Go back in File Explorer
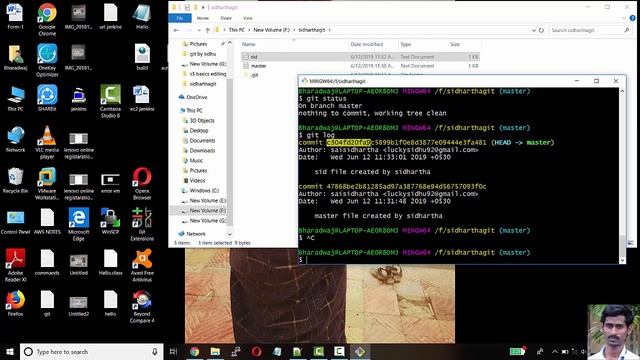Viewport: 640px width, 360px height. click(x=176, y=30)
